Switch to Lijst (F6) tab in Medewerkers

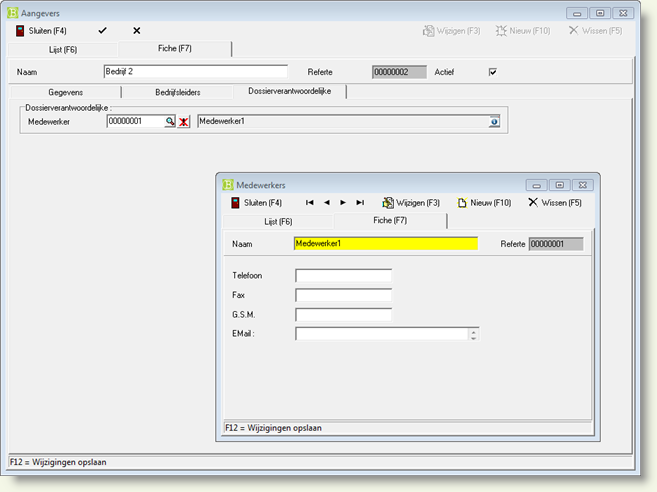pyautogui.click(x=278, y=221)
